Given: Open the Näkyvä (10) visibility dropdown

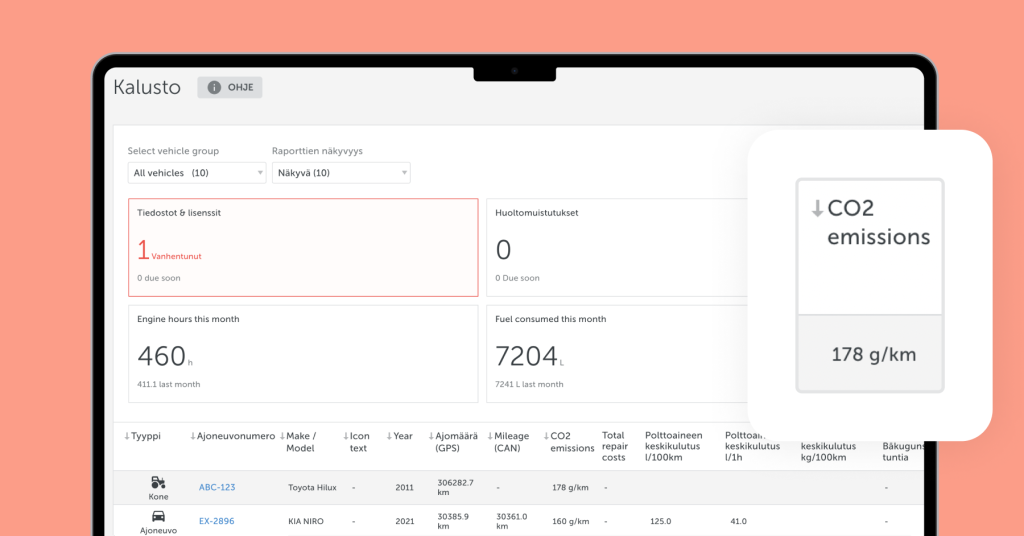Looking at the screenshot, I should [340, 173].
